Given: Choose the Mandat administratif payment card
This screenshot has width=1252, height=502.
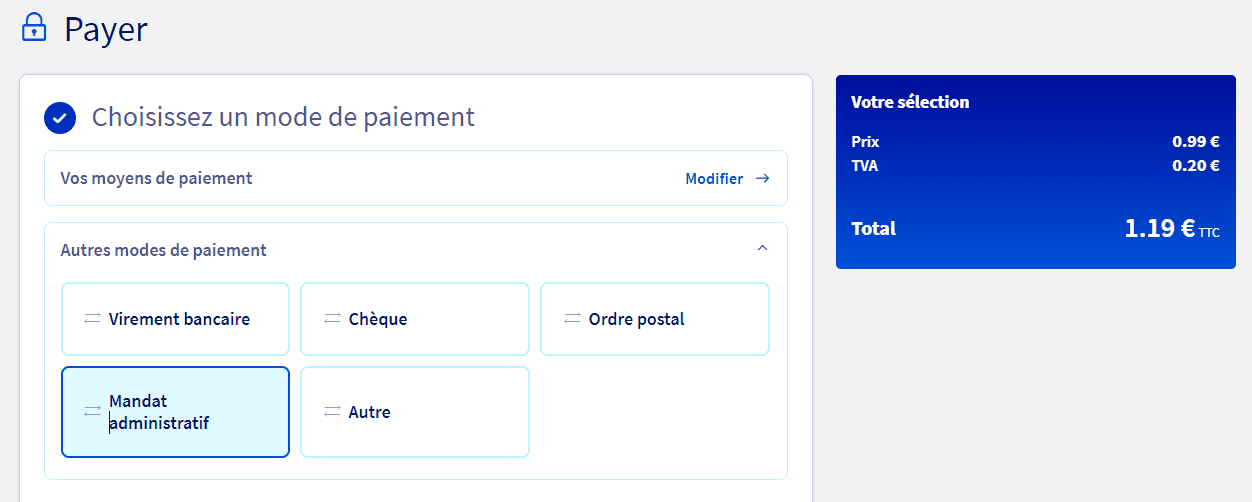Looking at the screenshot, I should (175, 412).
